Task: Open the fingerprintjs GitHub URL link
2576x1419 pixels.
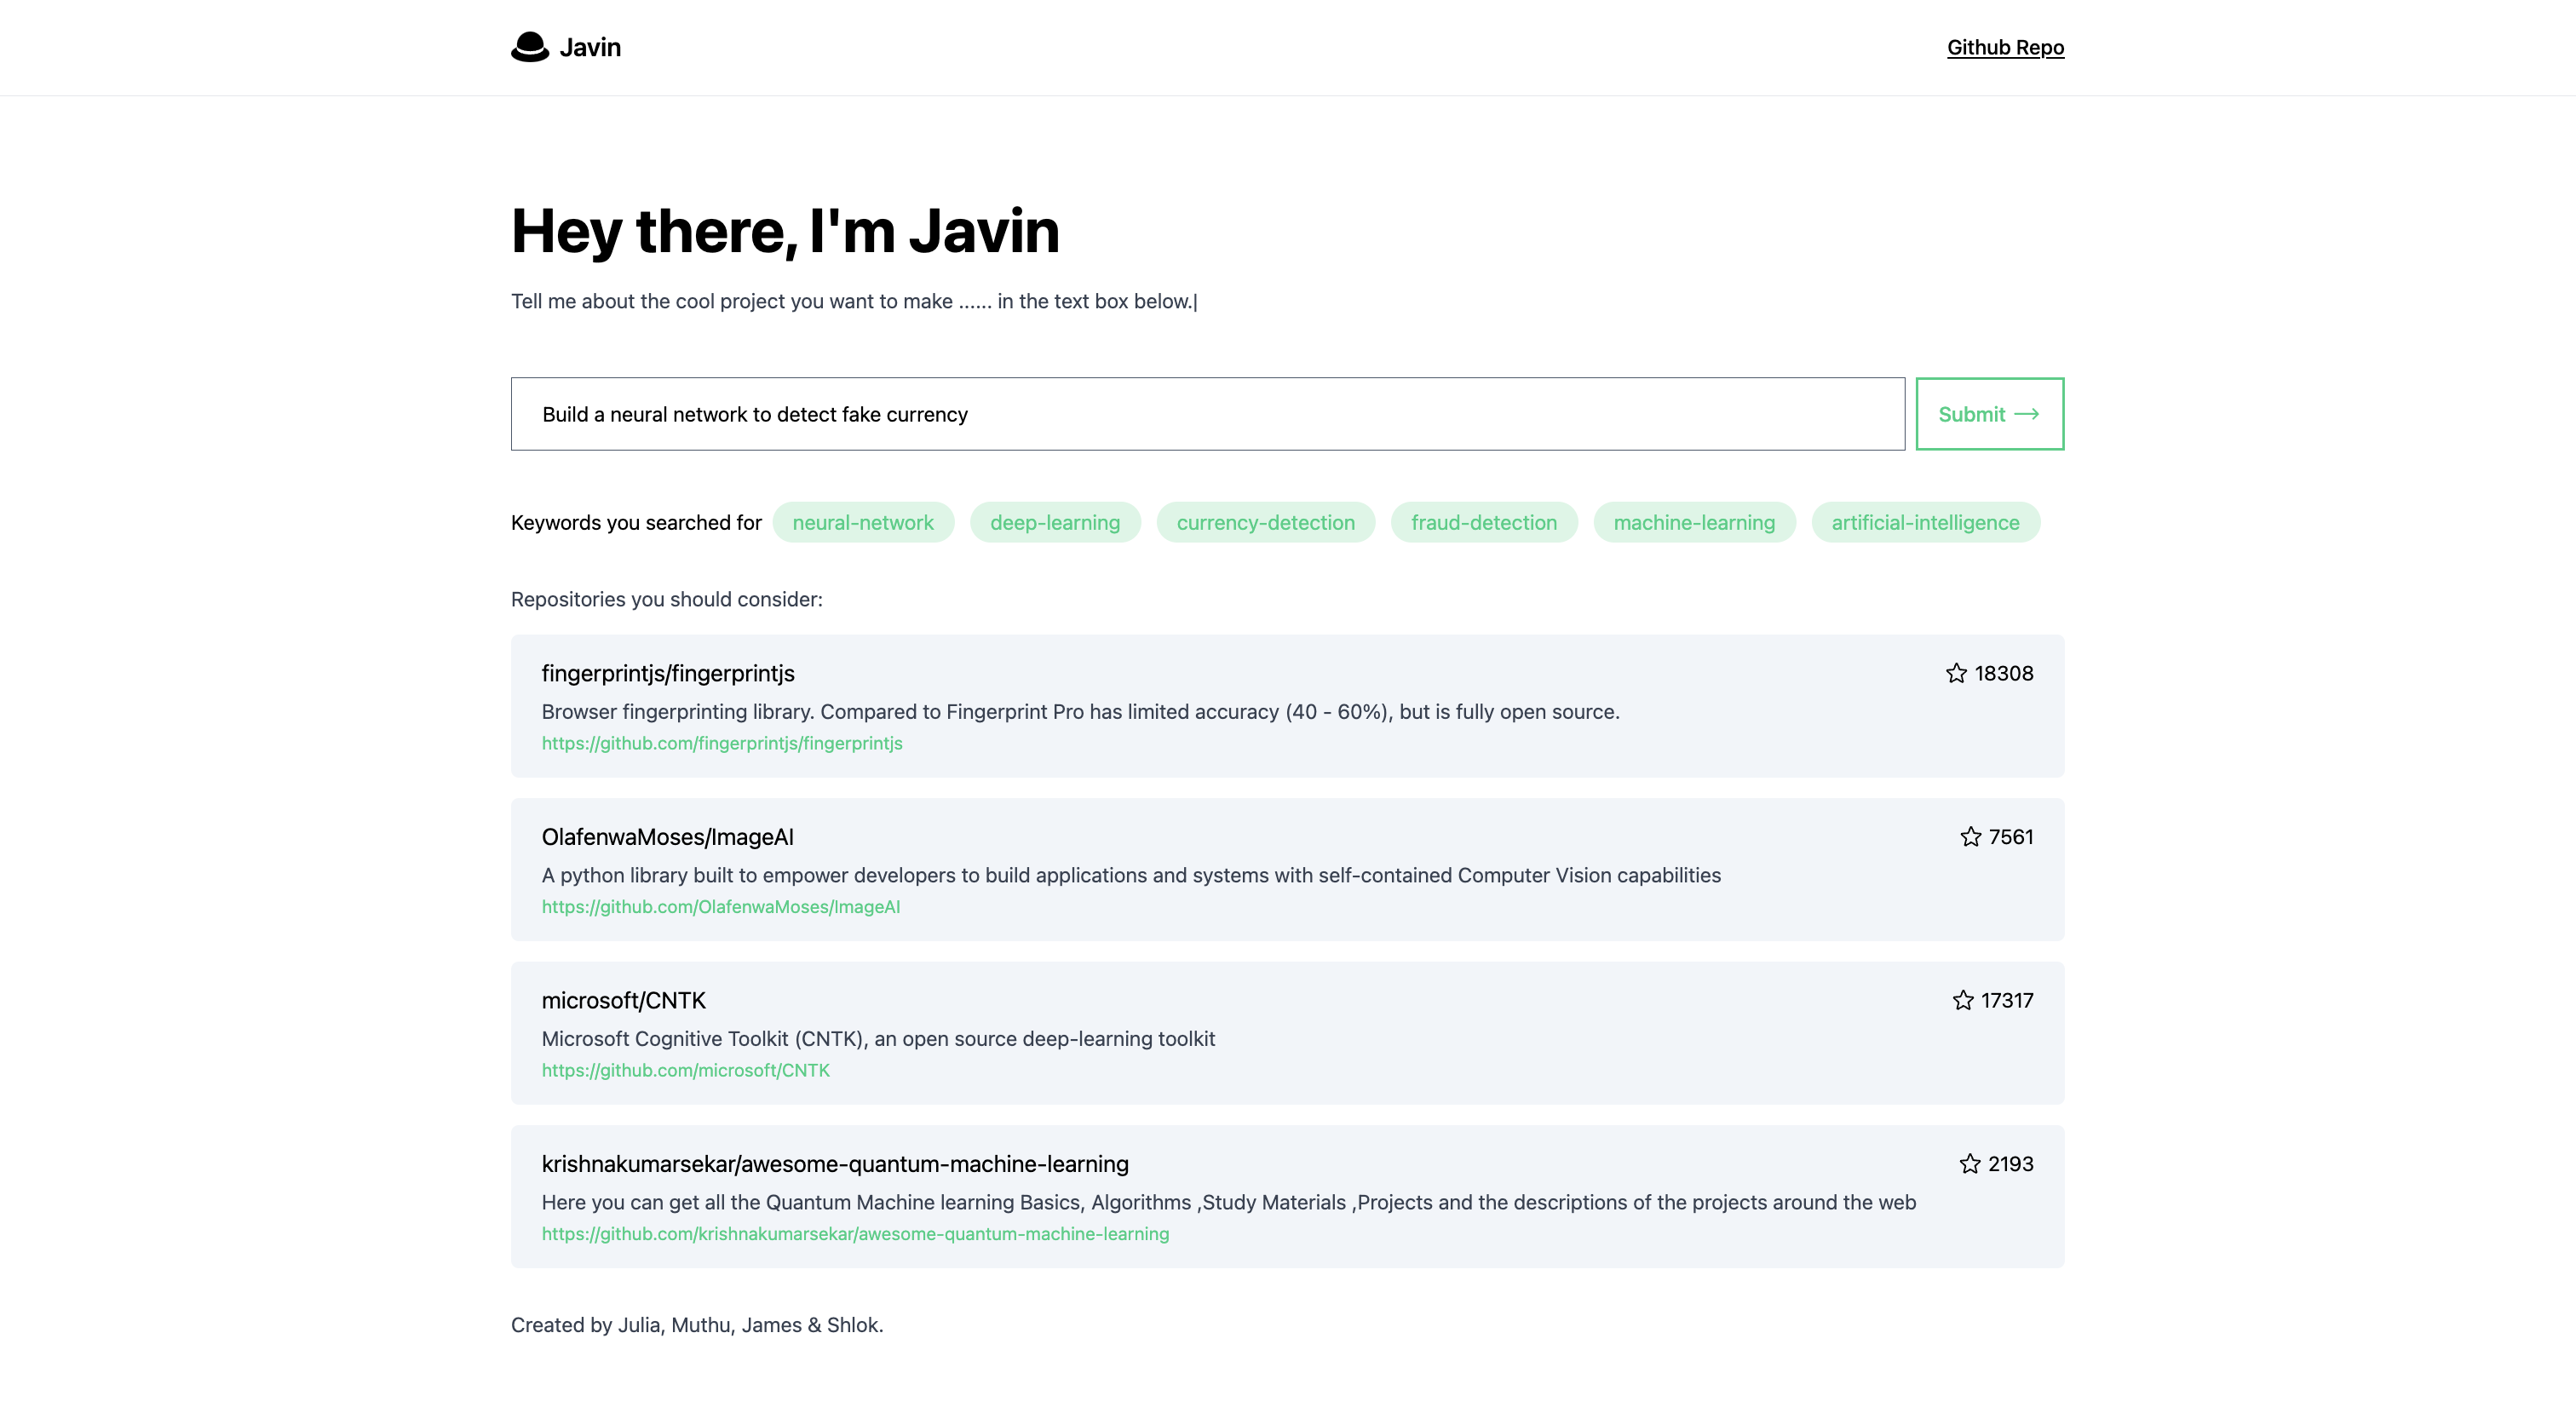Action: (721, 743)
